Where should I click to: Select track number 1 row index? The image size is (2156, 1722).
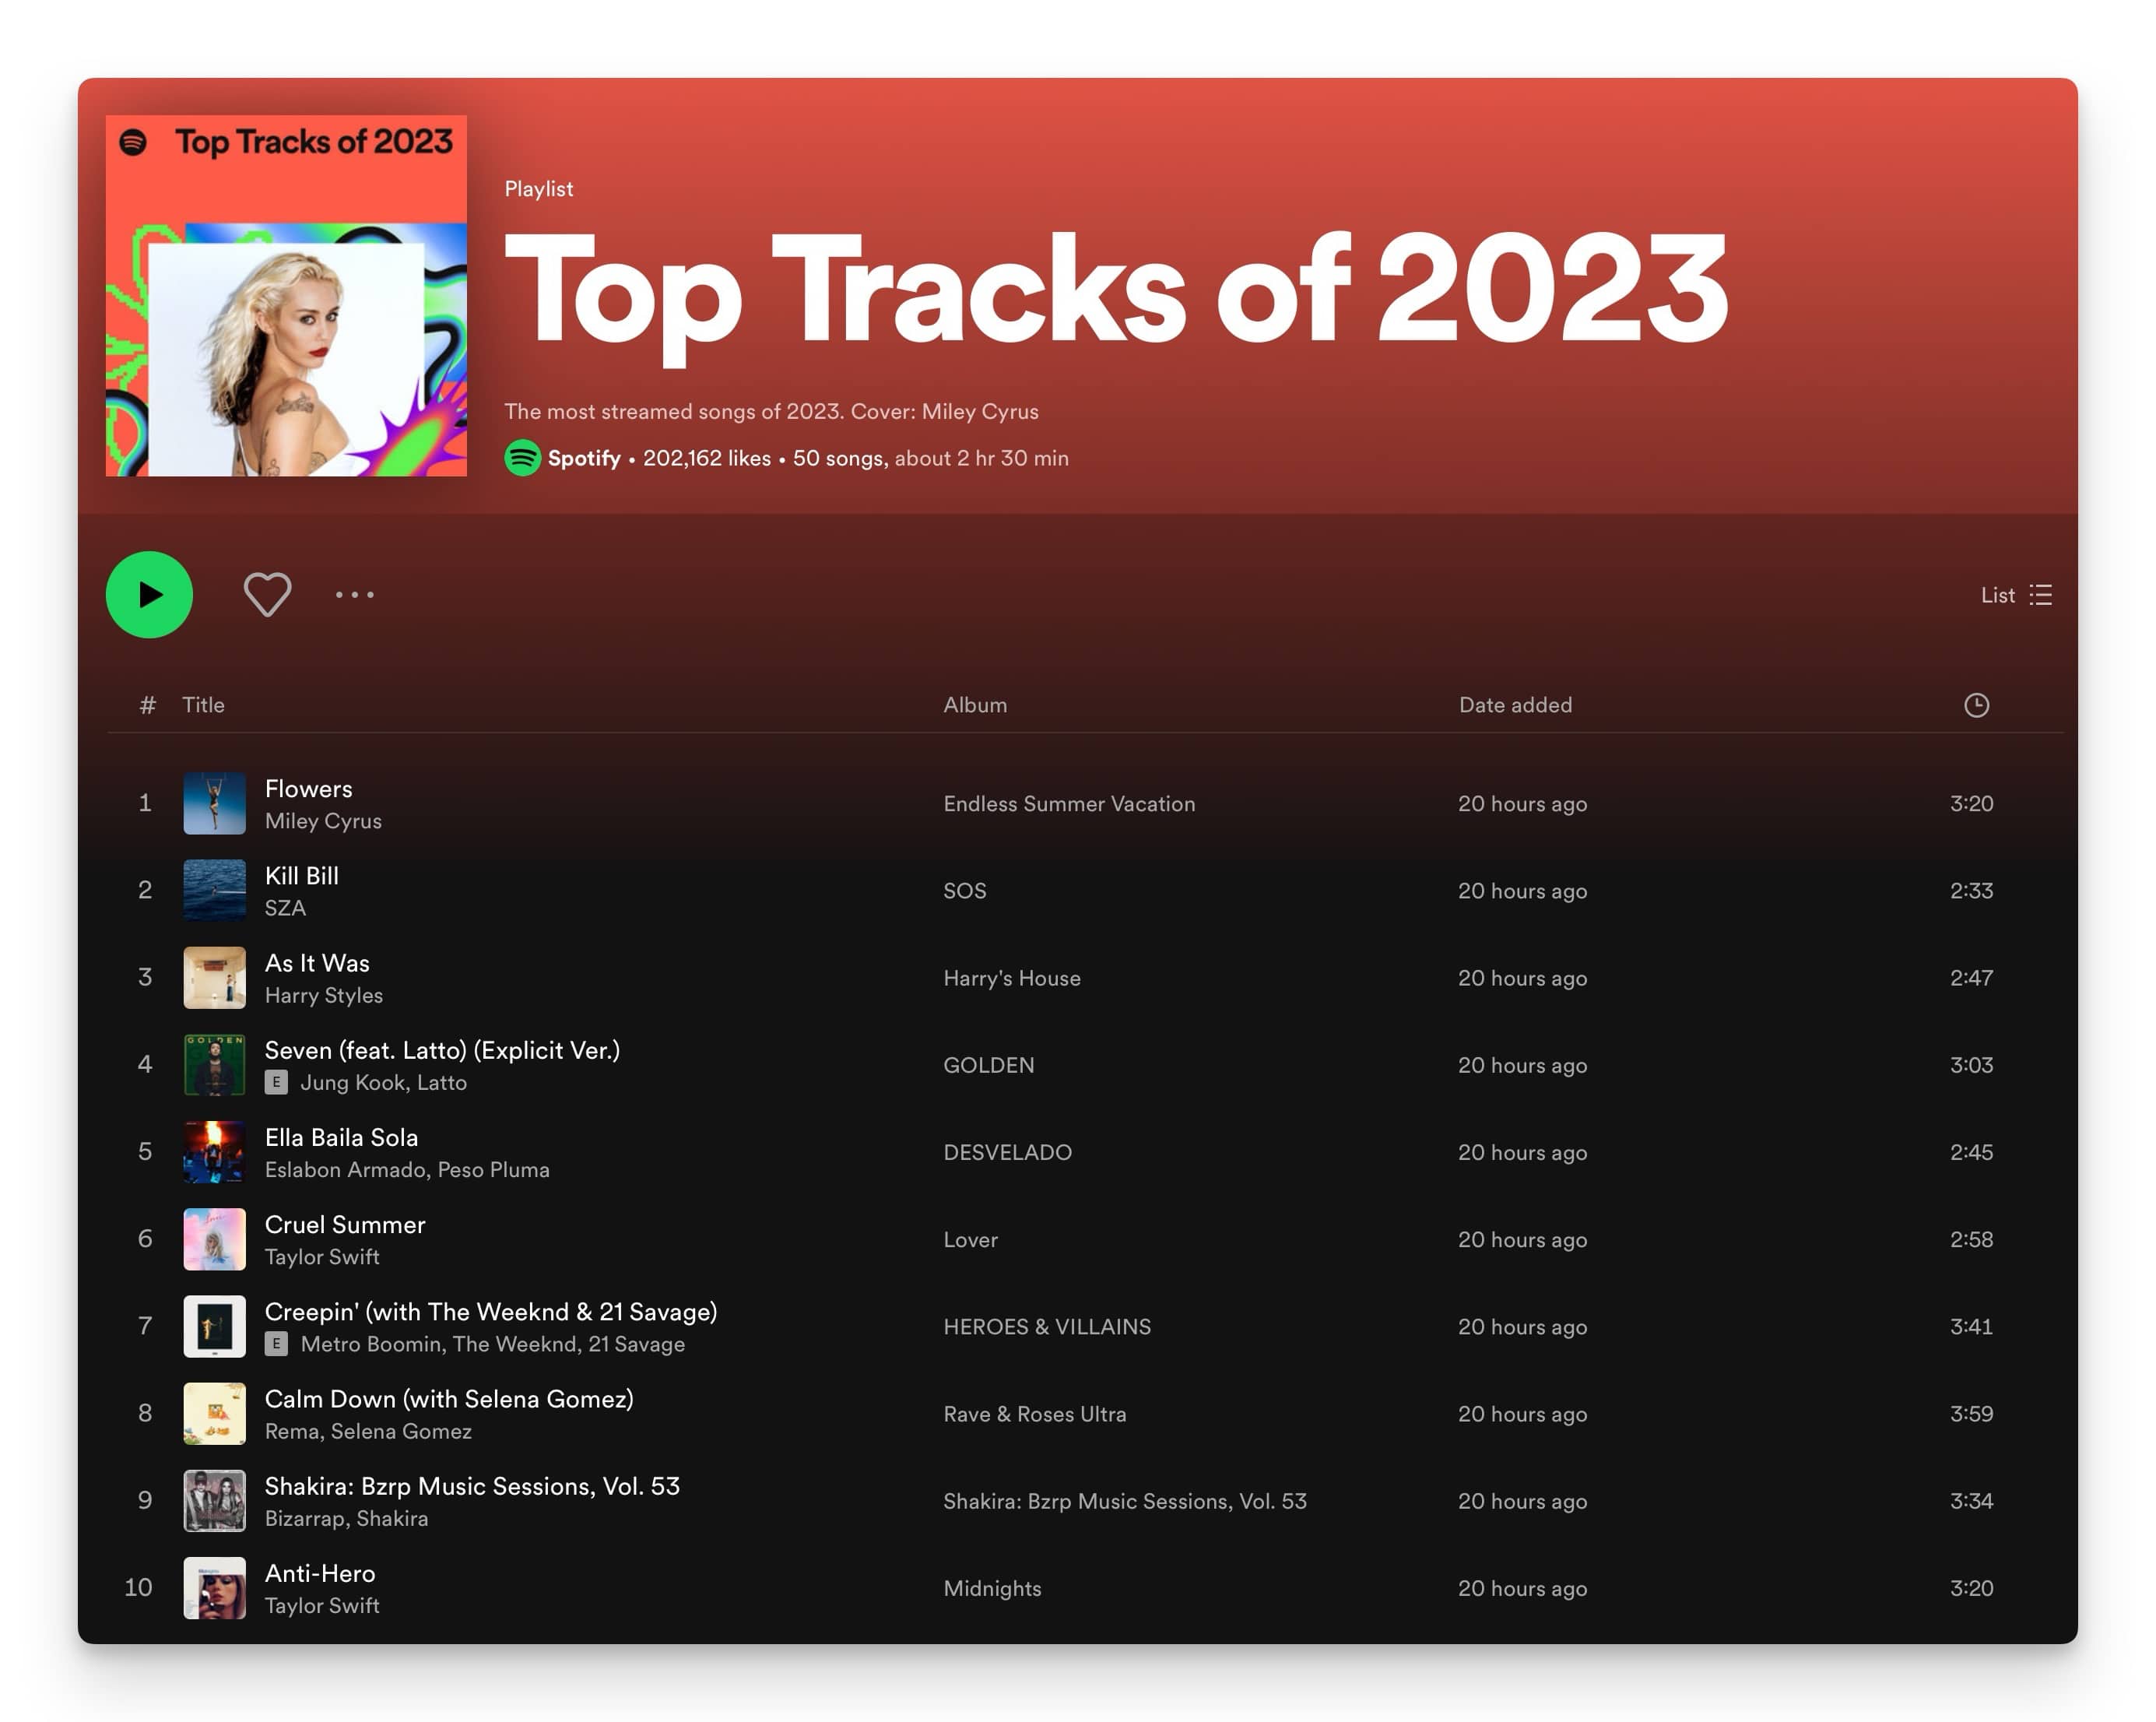tap(145, 803)
